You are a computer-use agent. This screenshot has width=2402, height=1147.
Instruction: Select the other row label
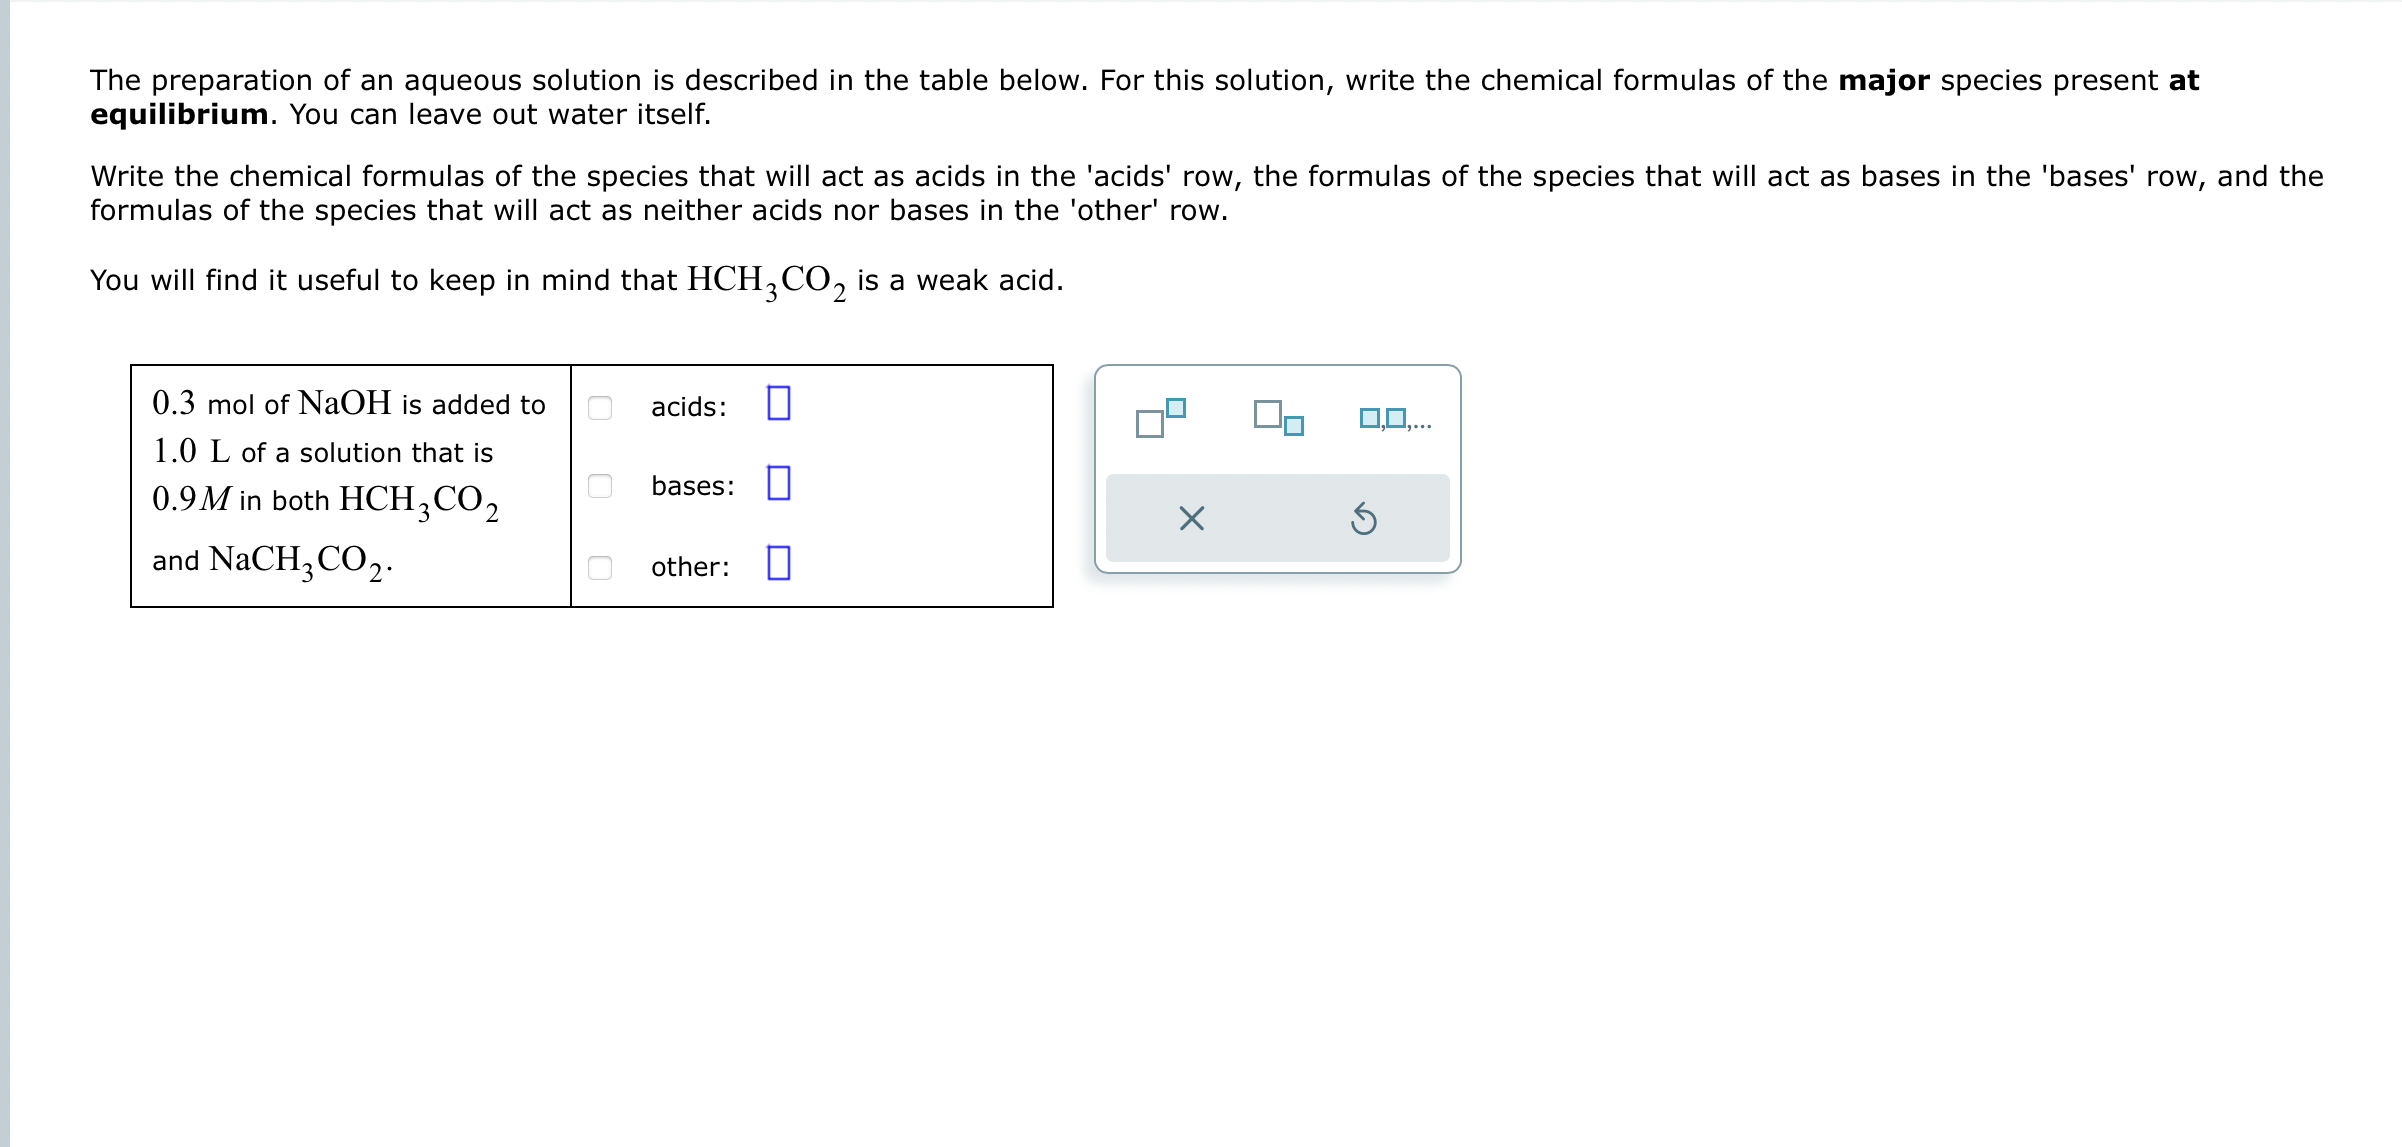point(690,567)
